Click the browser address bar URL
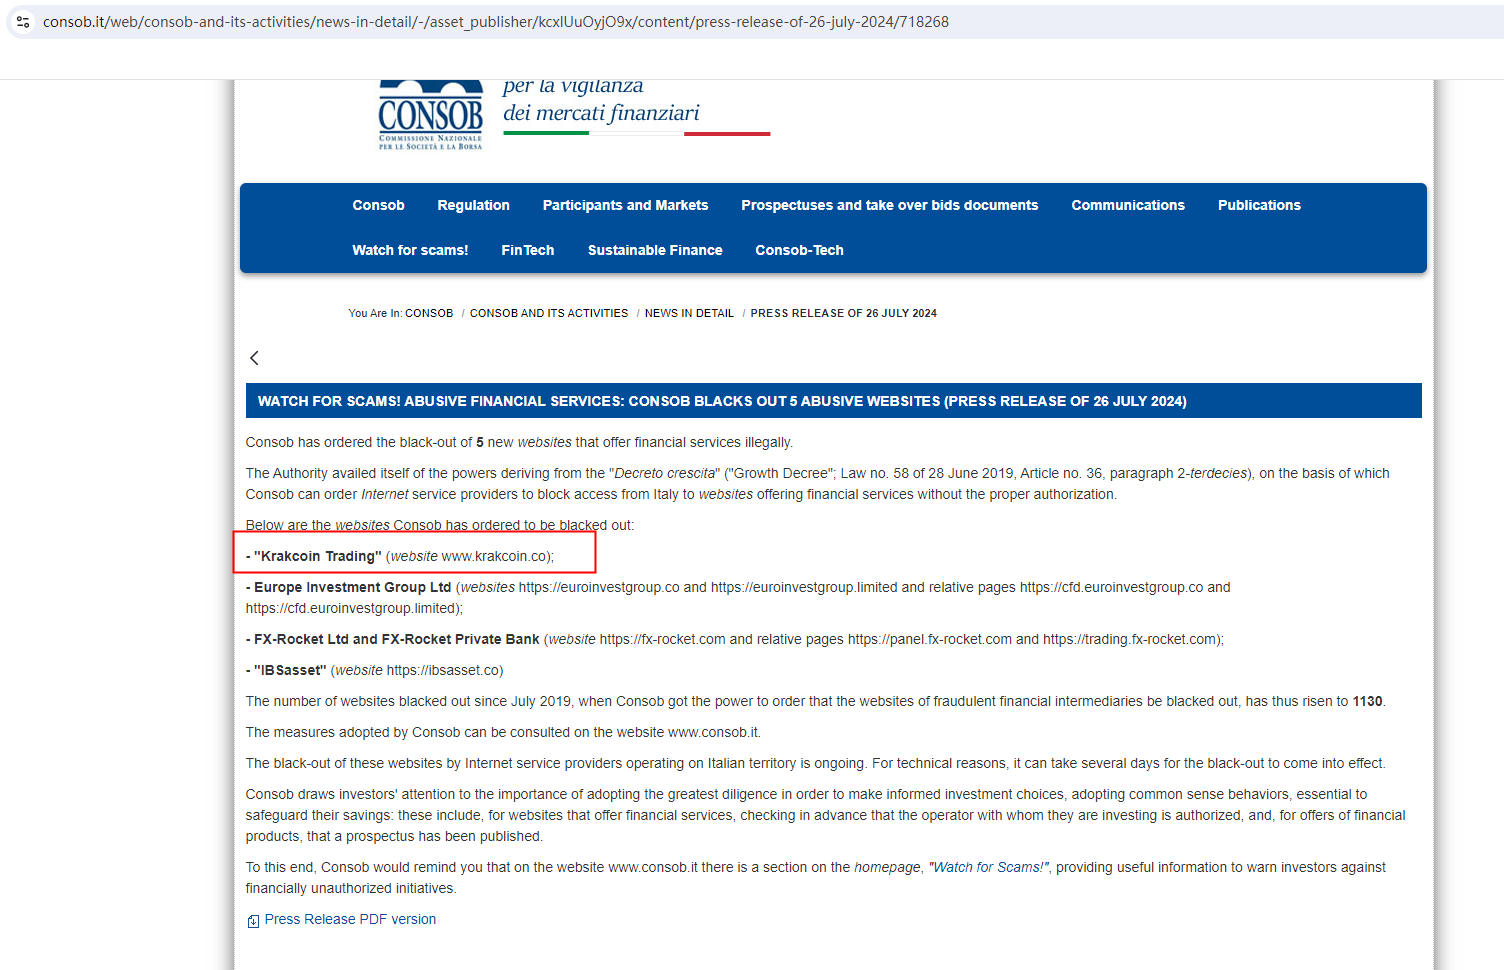The height and width of the screenshot is (970, 1504). (496, 22)
